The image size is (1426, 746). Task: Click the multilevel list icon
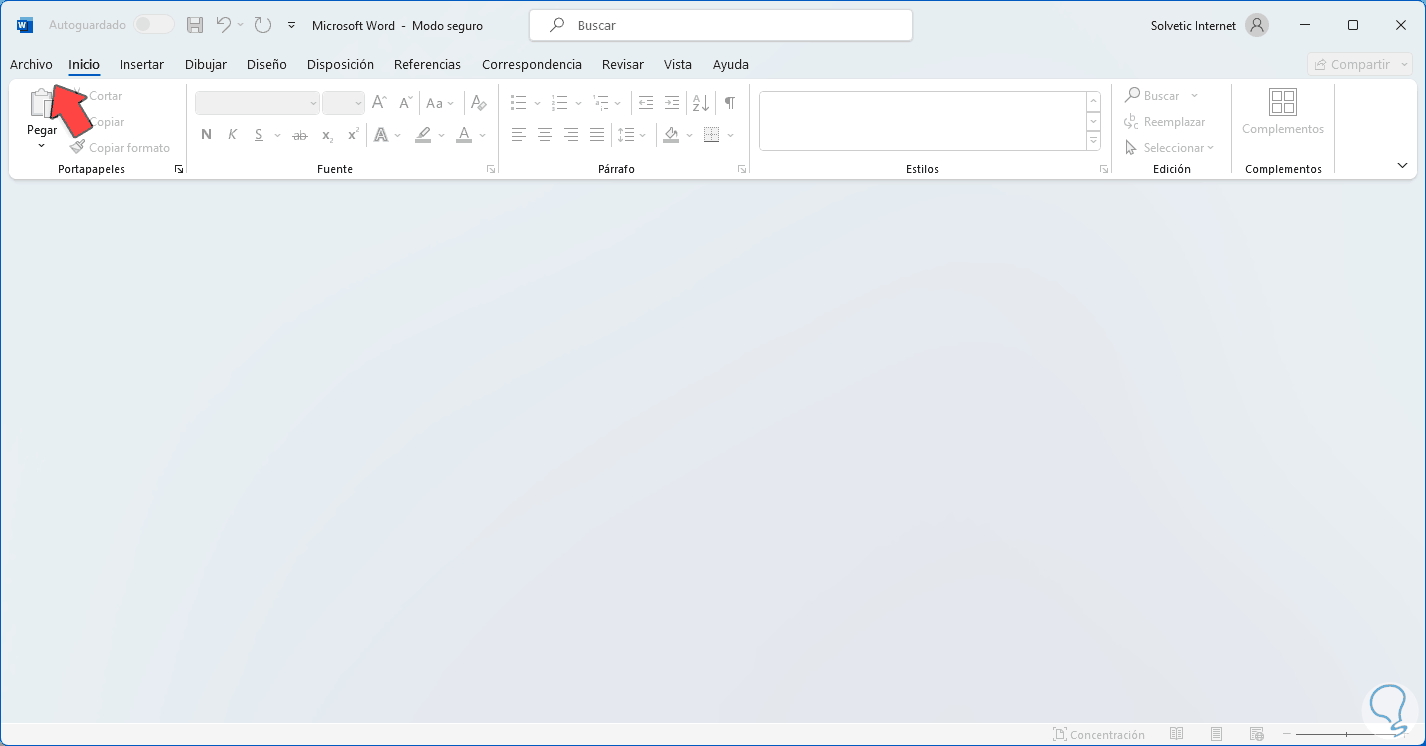600,102
